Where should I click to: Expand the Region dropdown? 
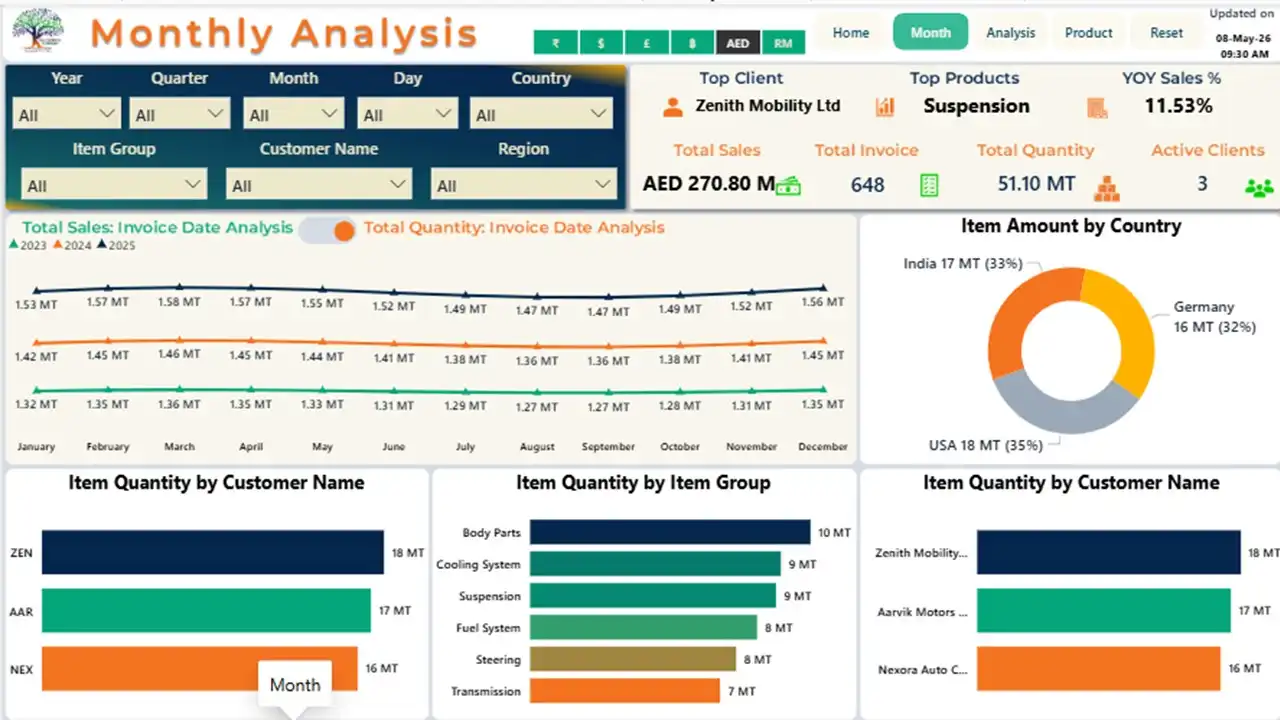click(x=524, y=184)
